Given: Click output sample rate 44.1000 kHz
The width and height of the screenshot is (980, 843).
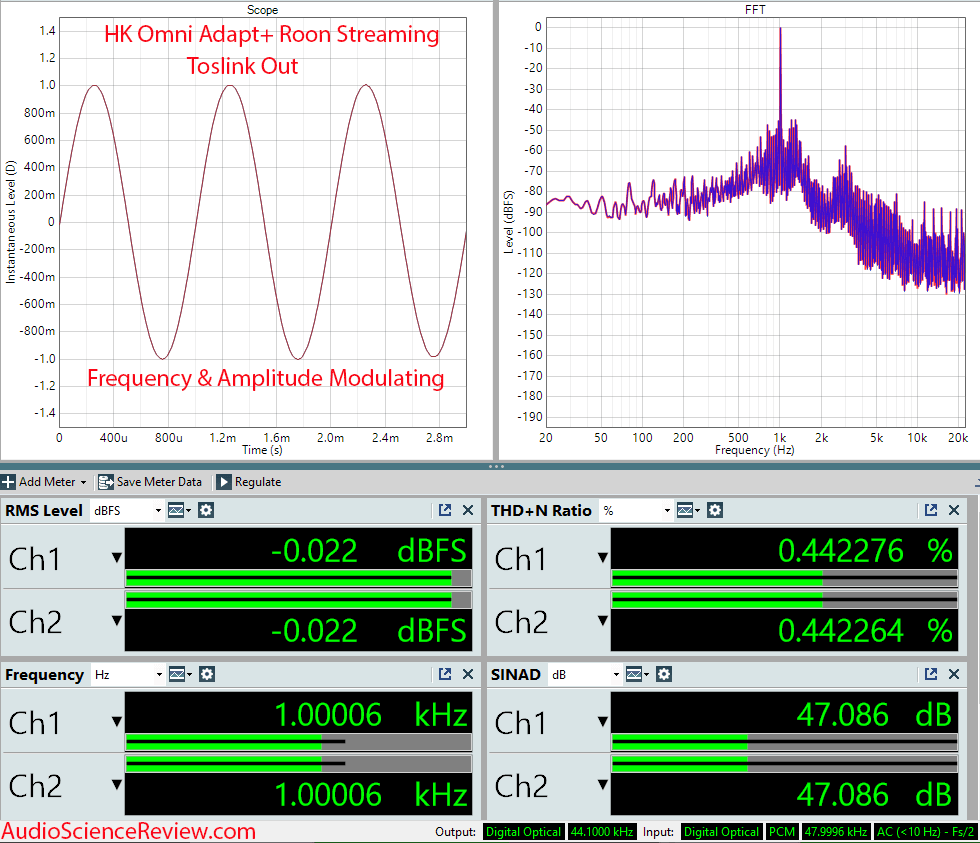Looking at the screenshot, I should pos(602,832).
